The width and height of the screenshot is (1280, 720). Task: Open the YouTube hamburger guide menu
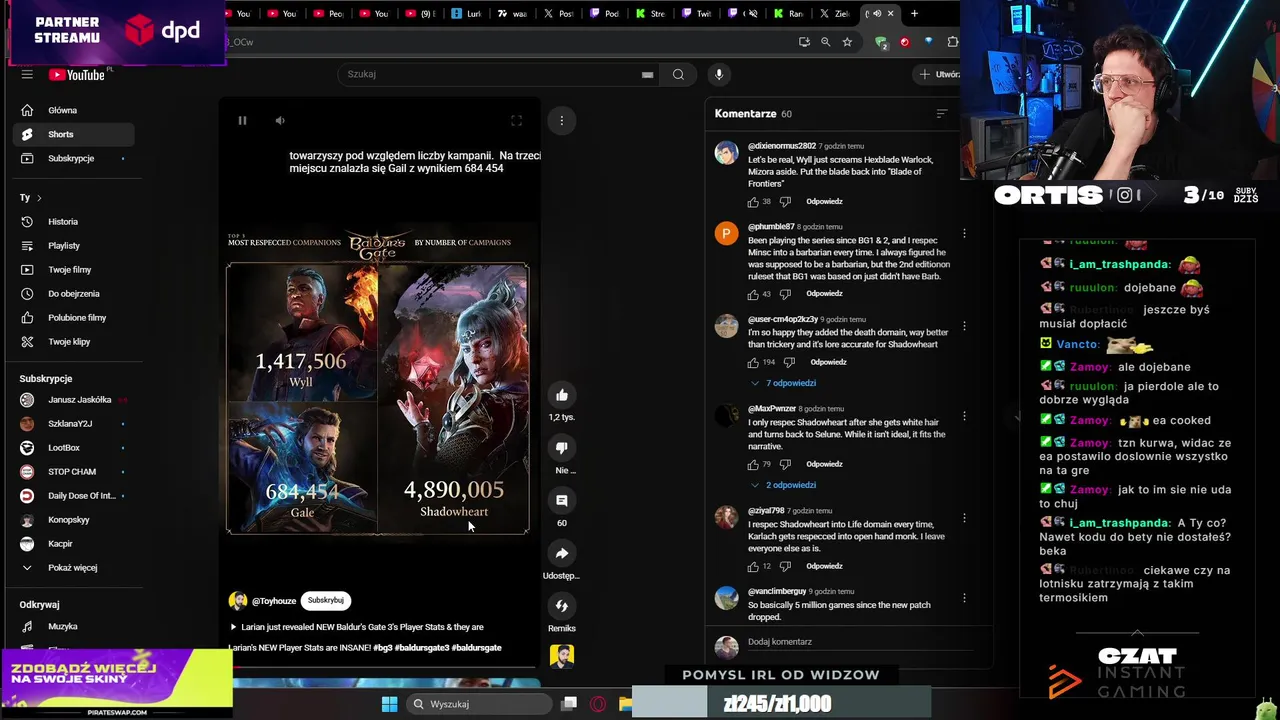(x=27, y=74)
